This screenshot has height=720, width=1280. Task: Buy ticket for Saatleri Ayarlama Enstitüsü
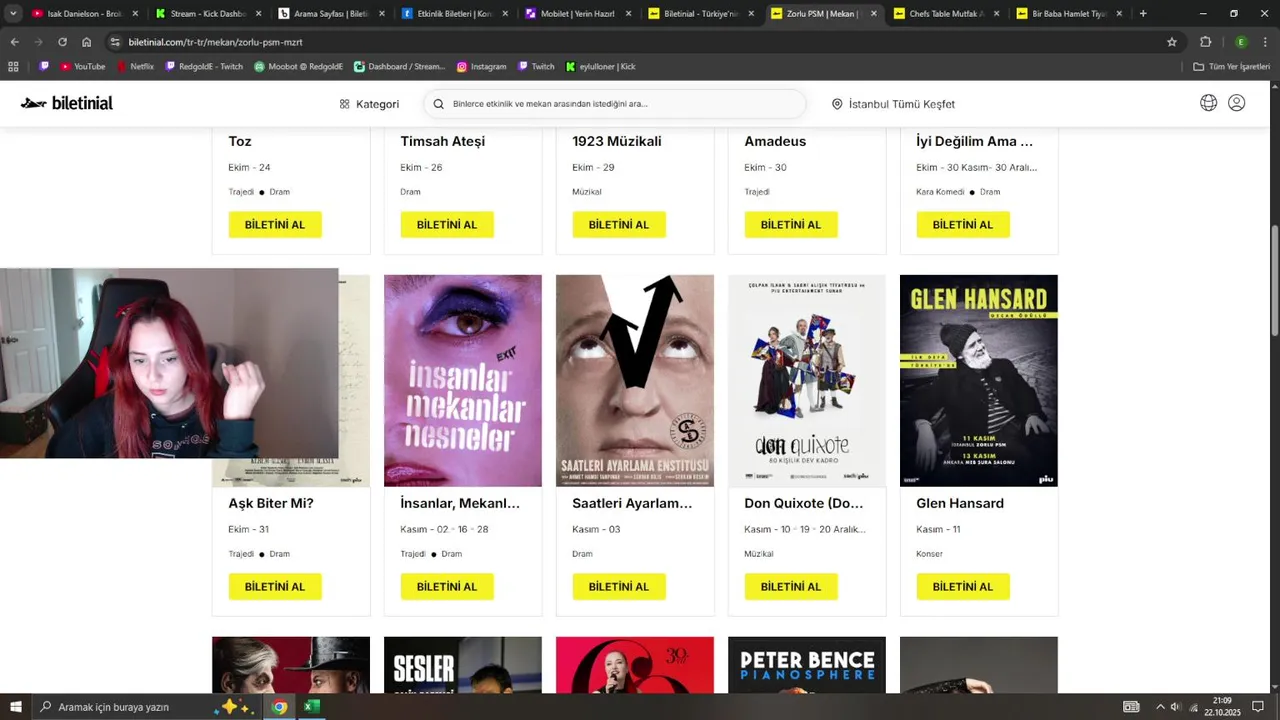619,587
